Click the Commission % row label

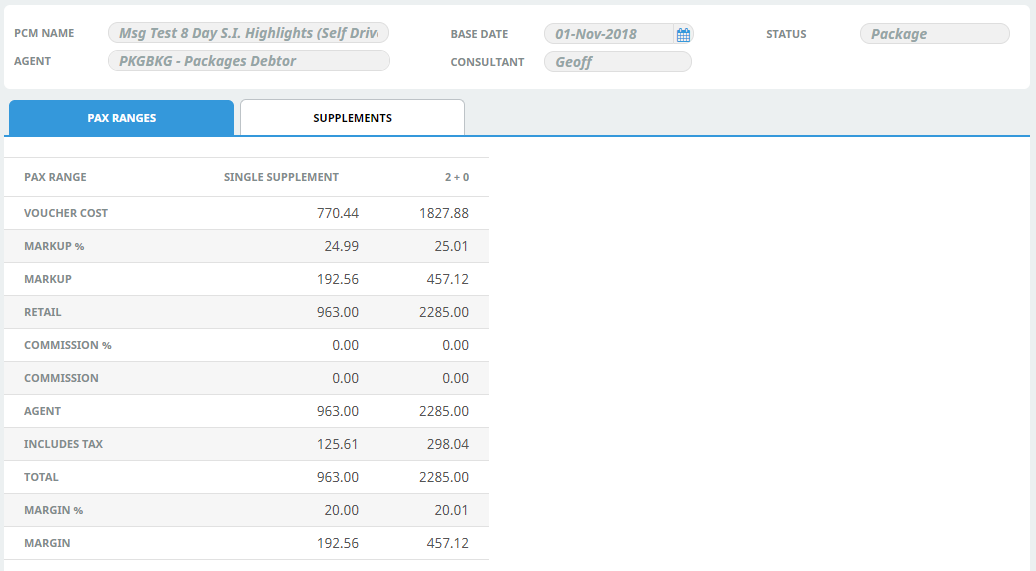(68, 345)
